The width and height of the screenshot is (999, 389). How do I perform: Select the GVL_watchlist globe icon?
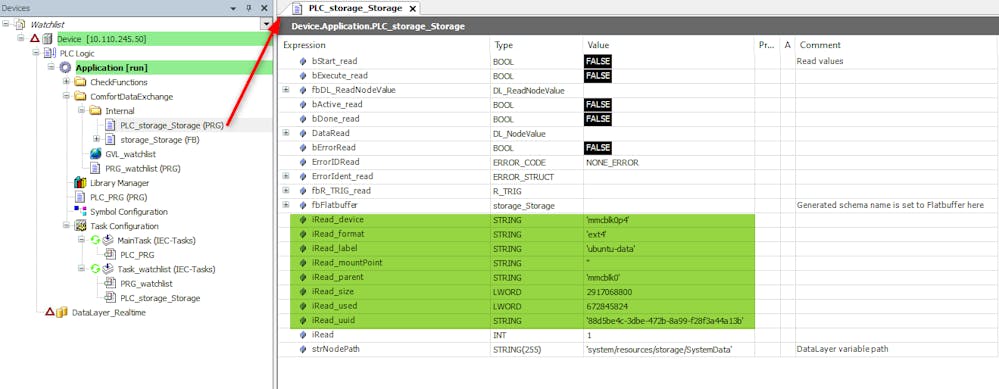click(x=95, y=154)
